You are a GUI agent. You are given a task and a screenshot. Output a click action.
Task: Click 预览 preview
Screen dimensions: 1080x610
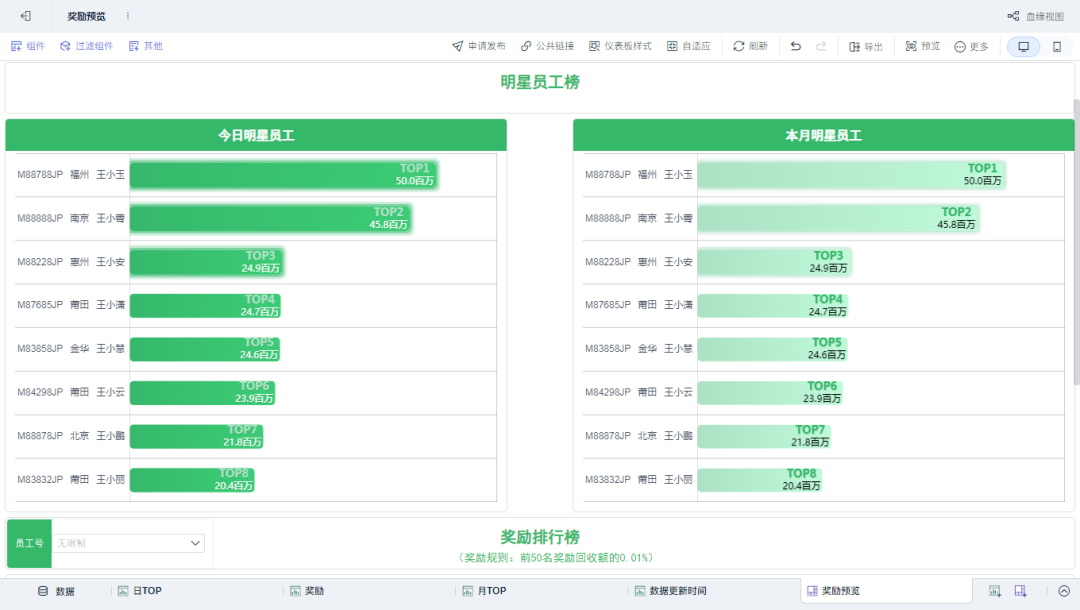click(x=923, y=46)
